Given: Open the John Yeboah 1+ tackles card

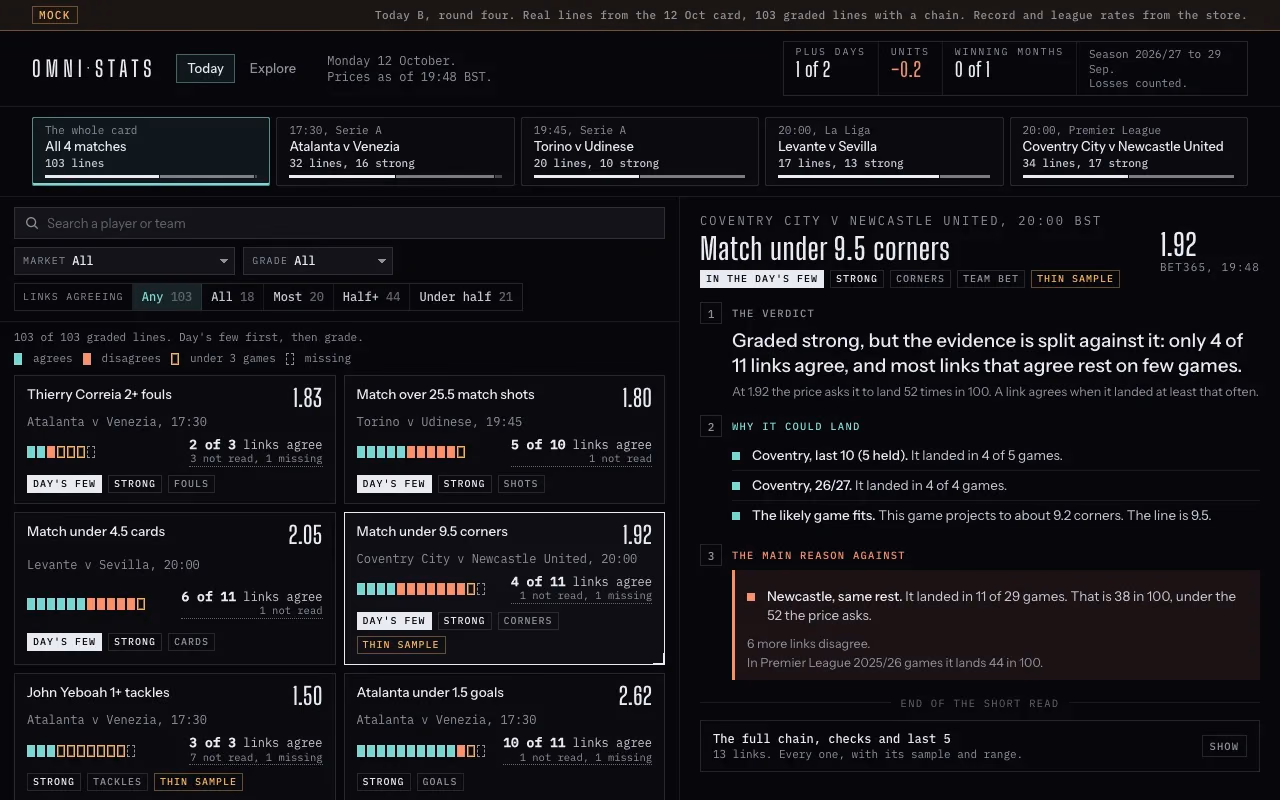Looking at the screenshot, I should pos(175,737).
